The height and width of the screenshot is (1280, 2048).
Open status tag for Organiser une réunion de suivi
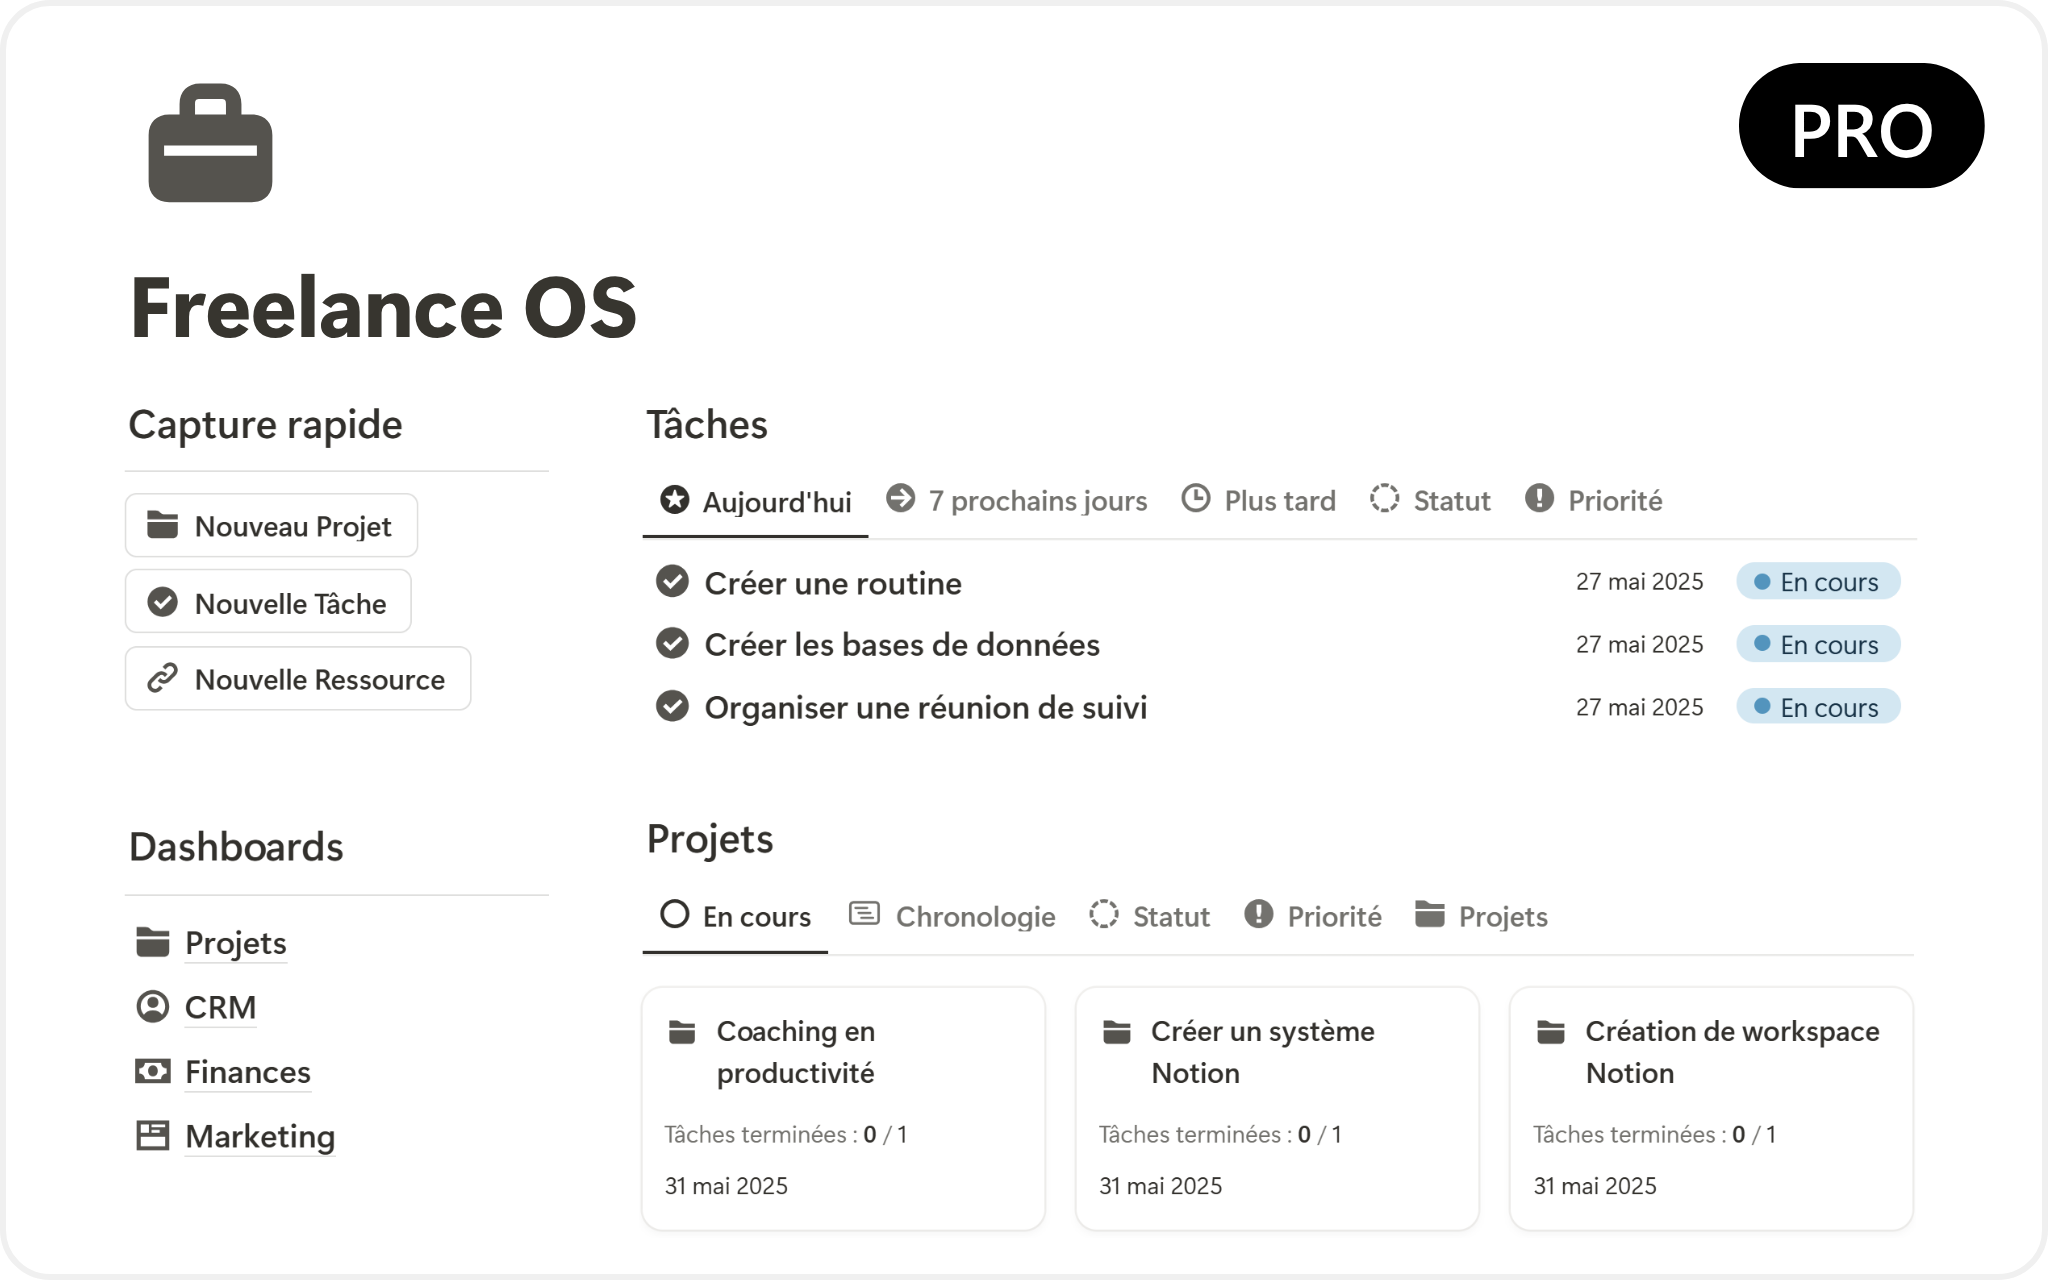click(x=1817, y=707)
